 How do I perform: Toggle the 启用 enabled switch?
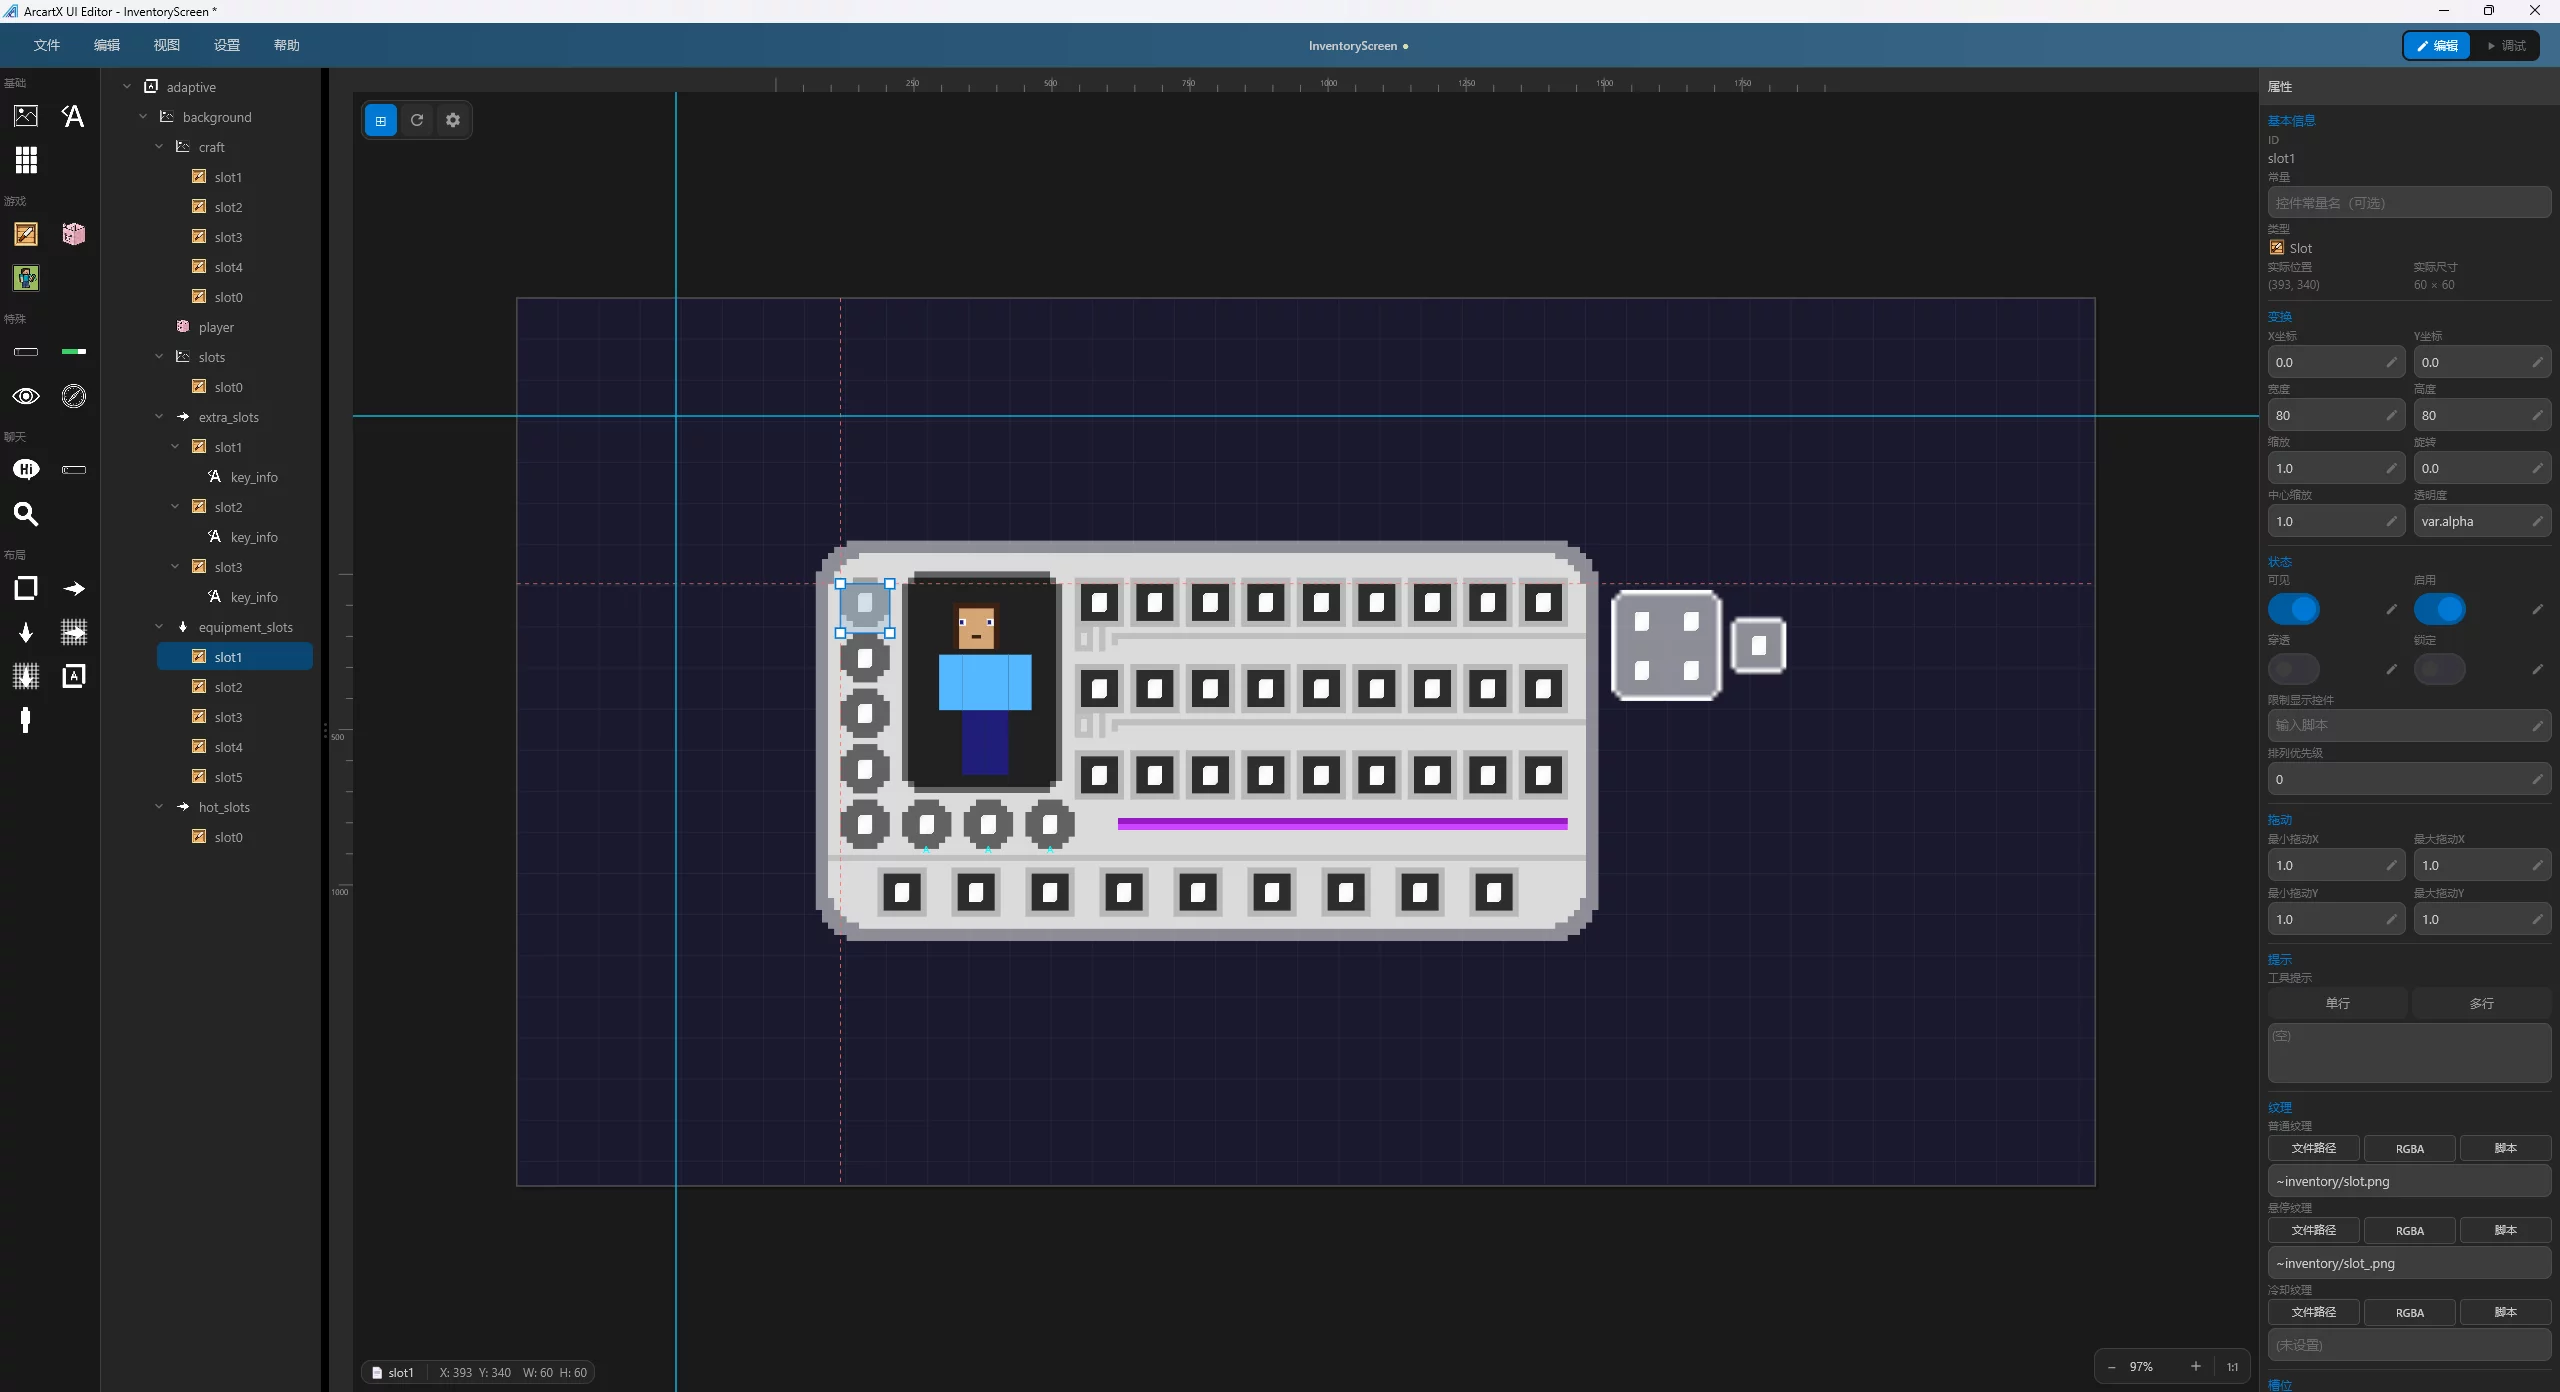pyautogui.click(x=2439, y=609)
